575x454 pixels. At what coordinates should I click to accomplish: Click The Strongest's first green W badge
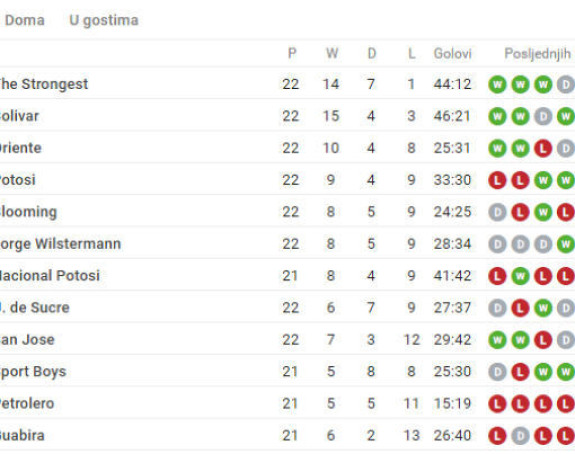point(497,84)
